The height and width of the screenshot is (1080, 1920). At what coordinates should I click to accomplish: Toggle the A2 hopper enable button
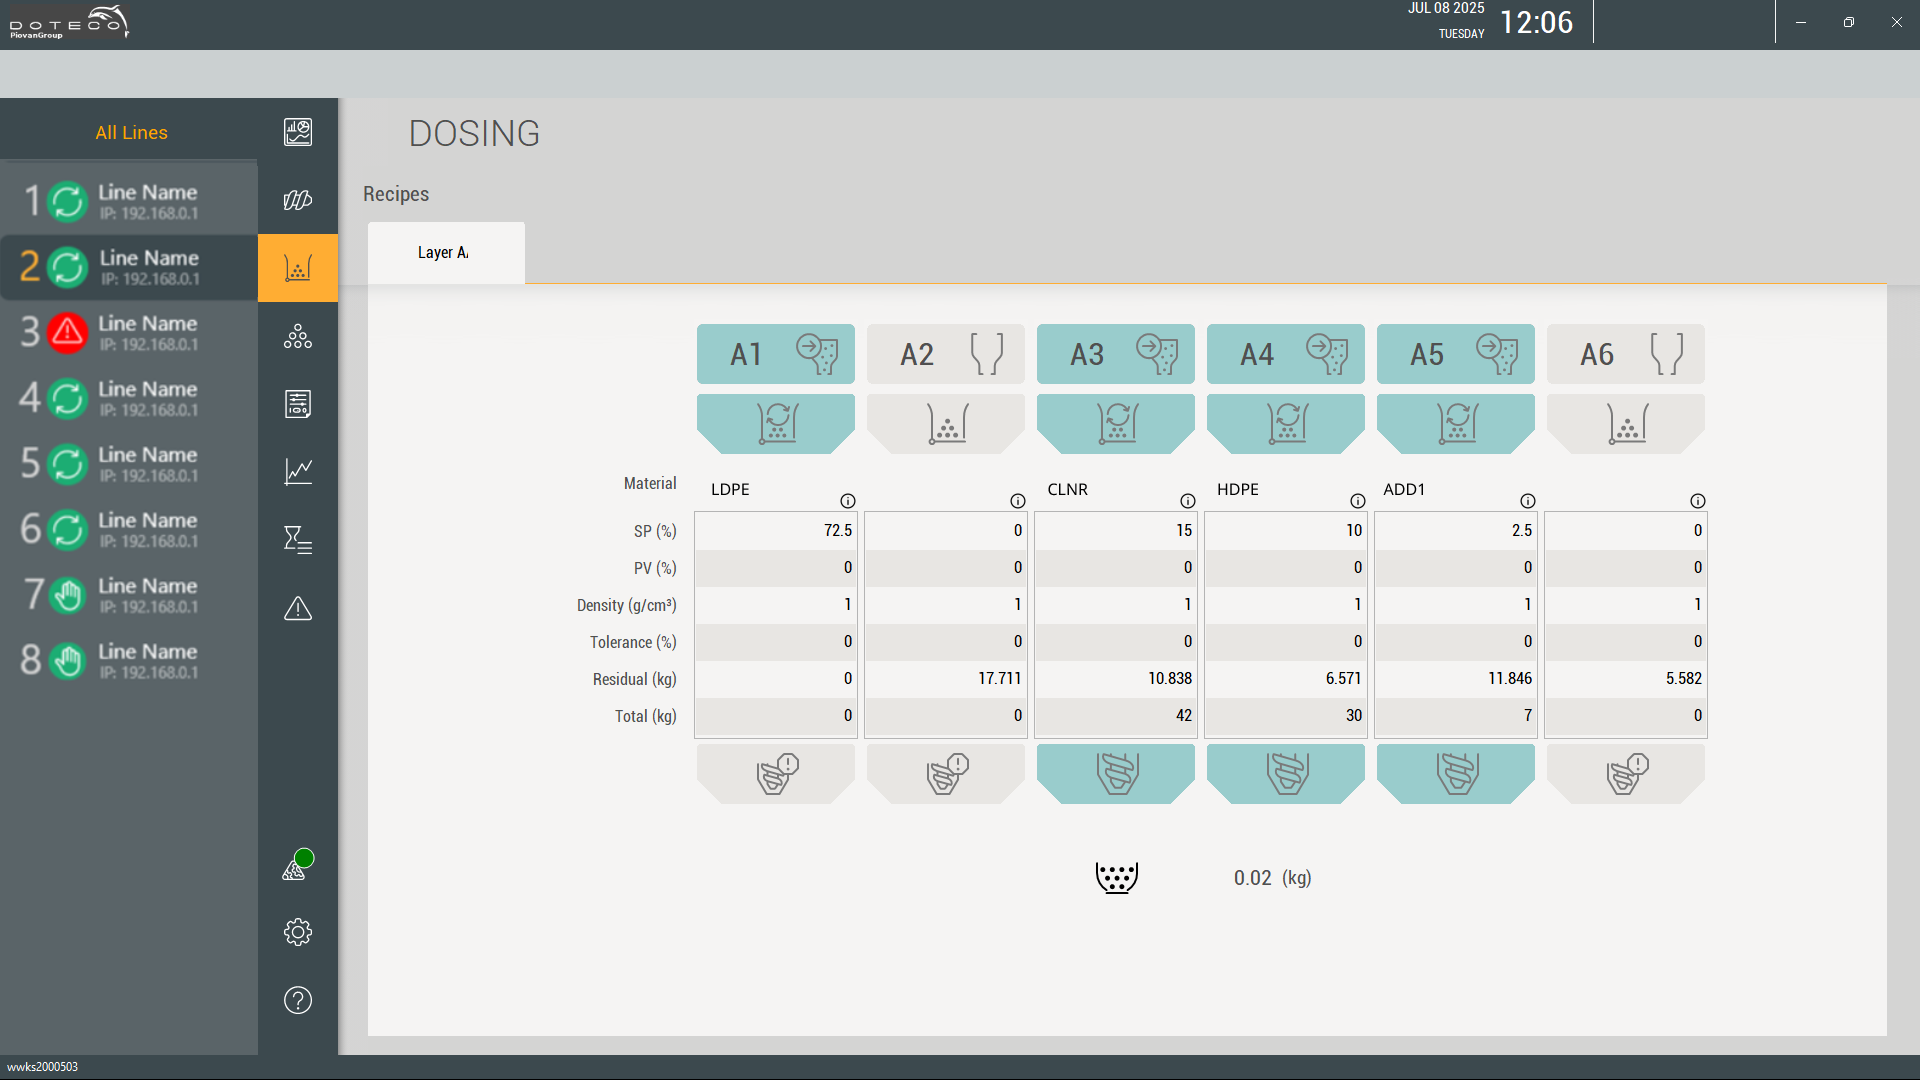click(945, 354)
